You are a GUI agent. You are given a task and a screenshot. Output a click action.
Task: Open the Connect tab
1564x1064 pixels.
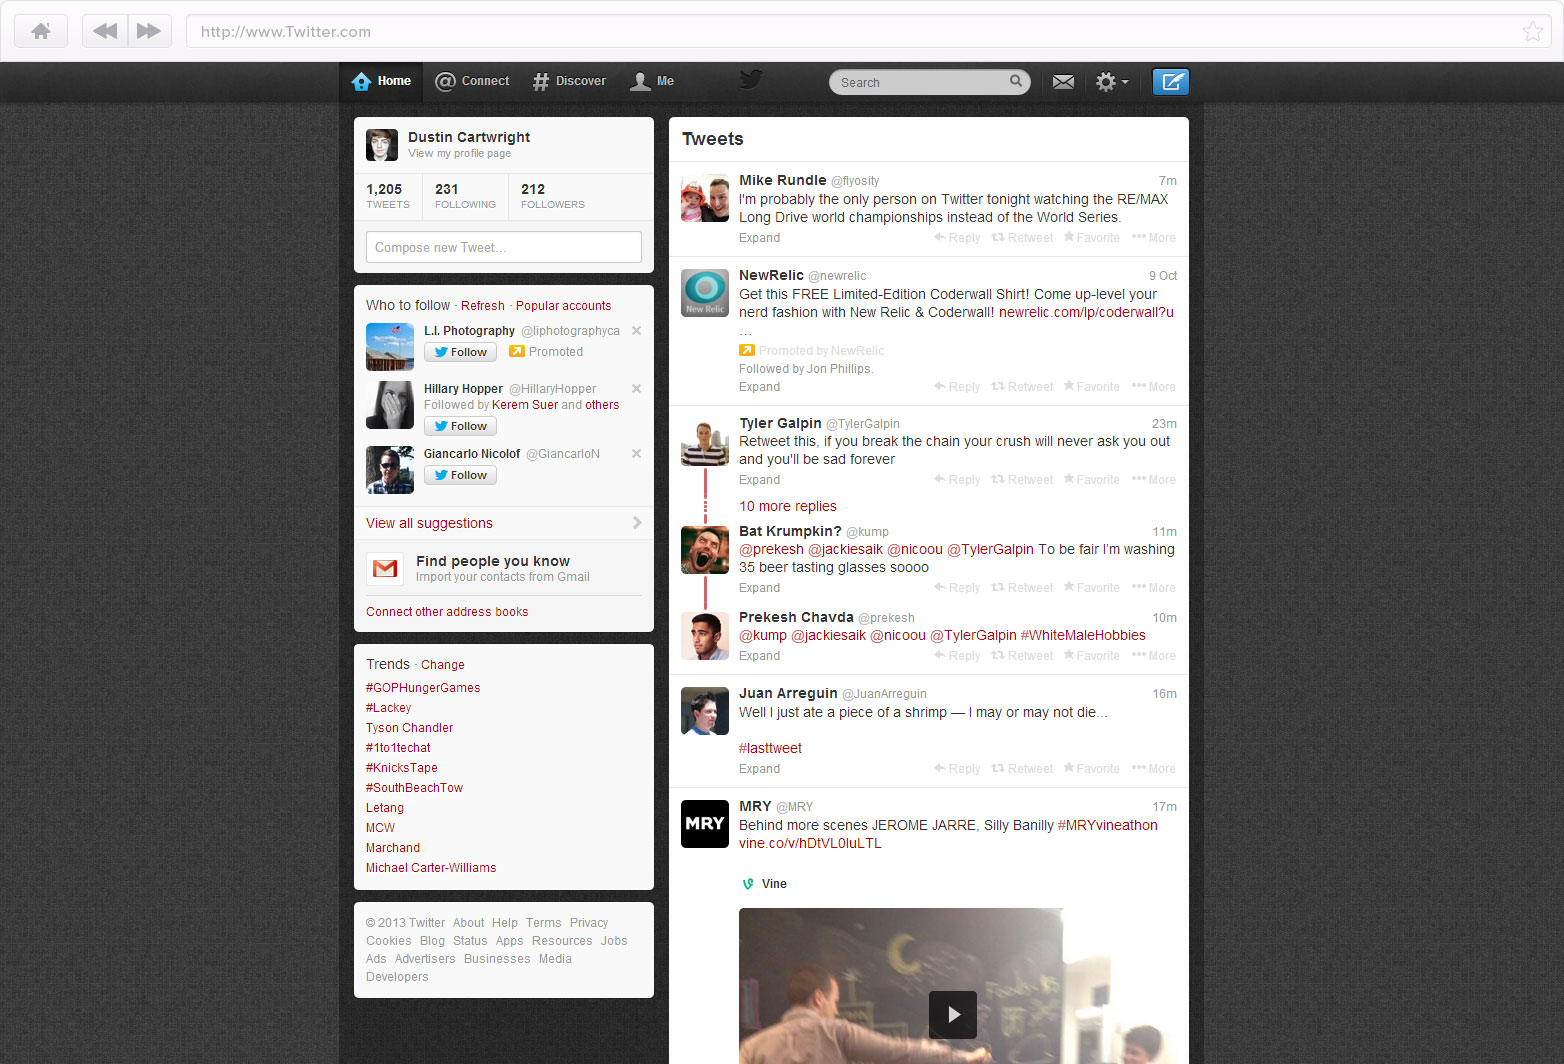[x=472, y=81]
